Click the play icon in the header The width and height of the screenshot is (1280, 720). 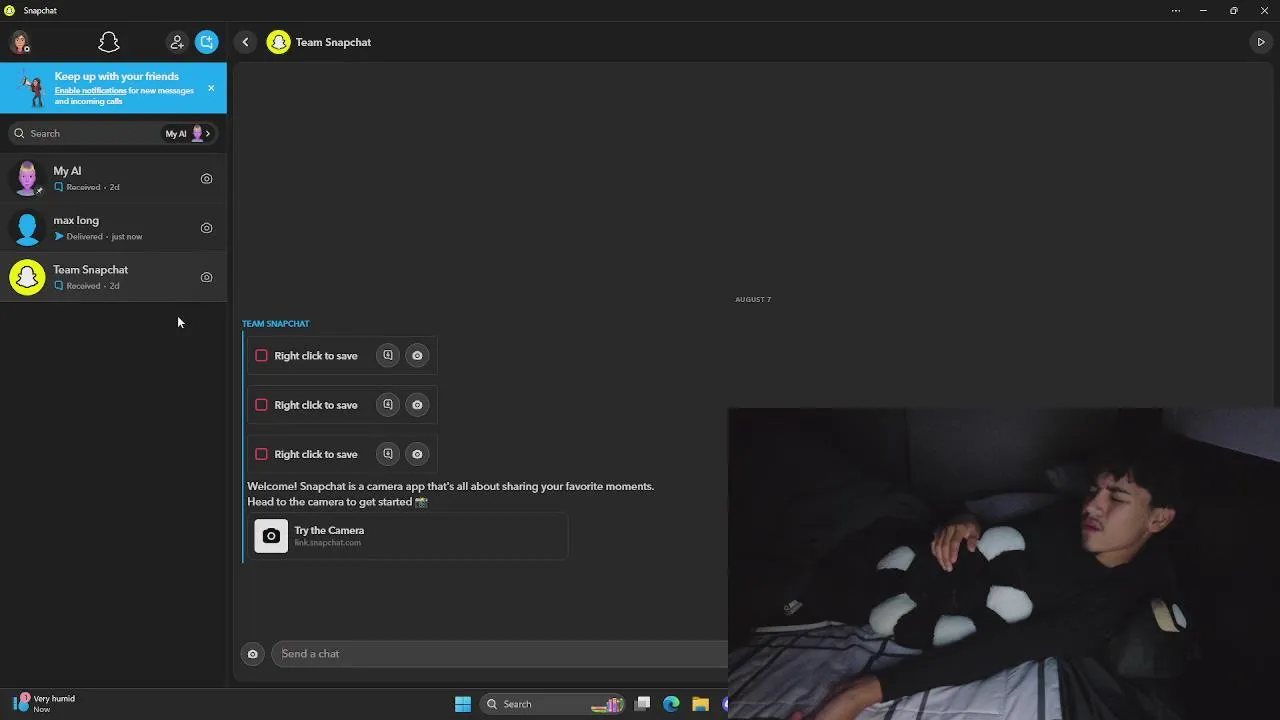(1260, 42)
